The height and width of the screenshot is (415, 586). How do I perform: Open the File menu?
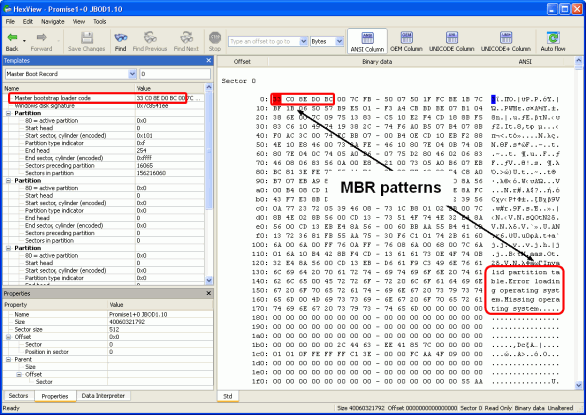click(x=10, y=22)
